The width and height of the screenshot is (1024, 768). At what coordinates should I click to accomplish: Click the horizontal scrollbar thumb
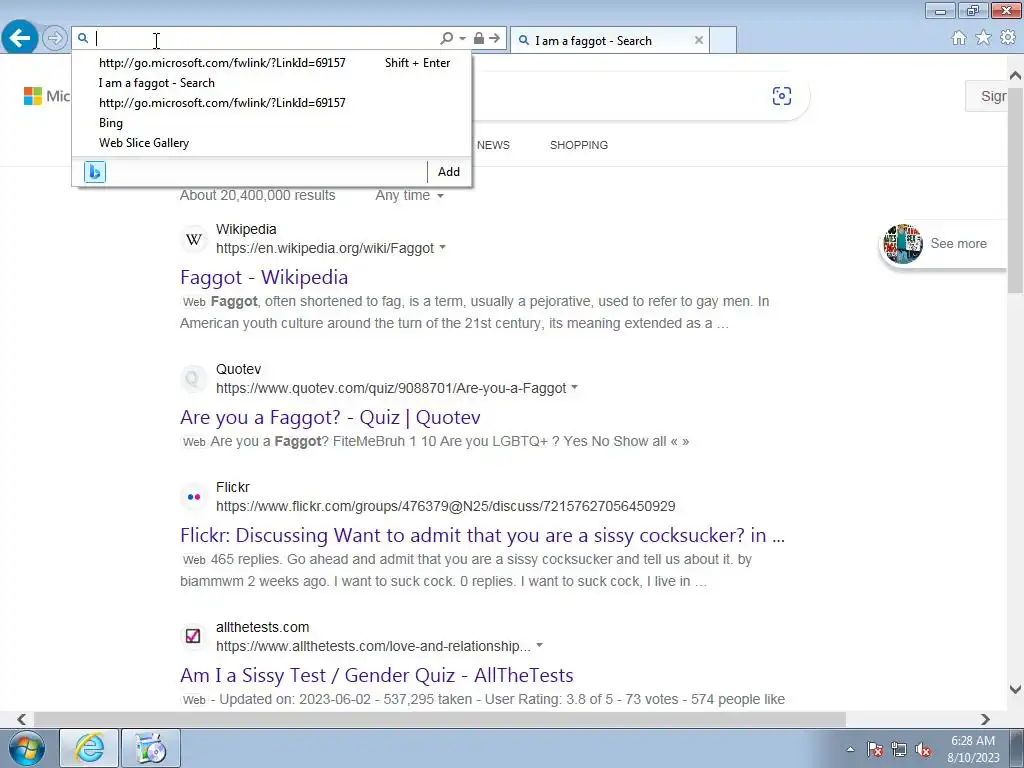[x=440, y=719]
